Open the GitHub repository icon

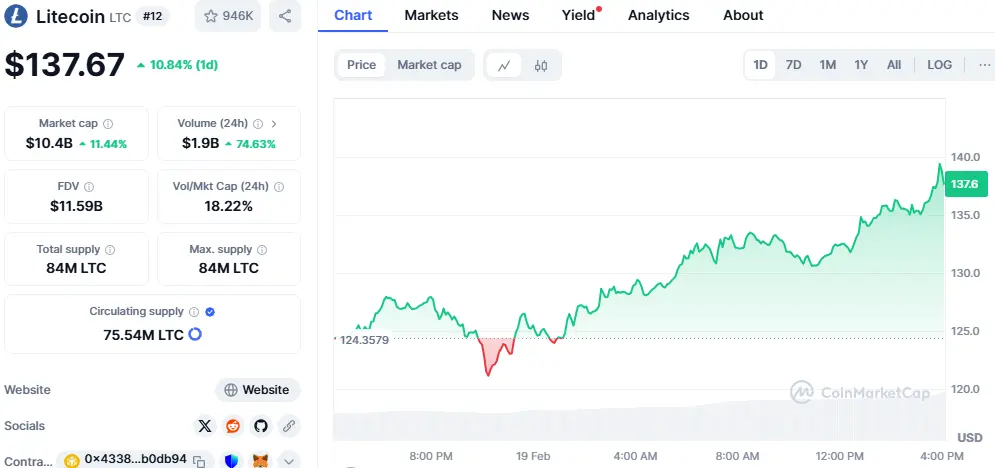[261, 426]
